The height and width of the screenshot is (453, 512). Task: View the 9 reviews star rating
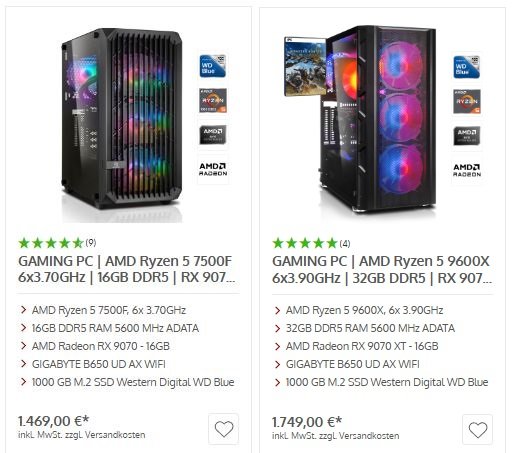[x=57, y=243]
